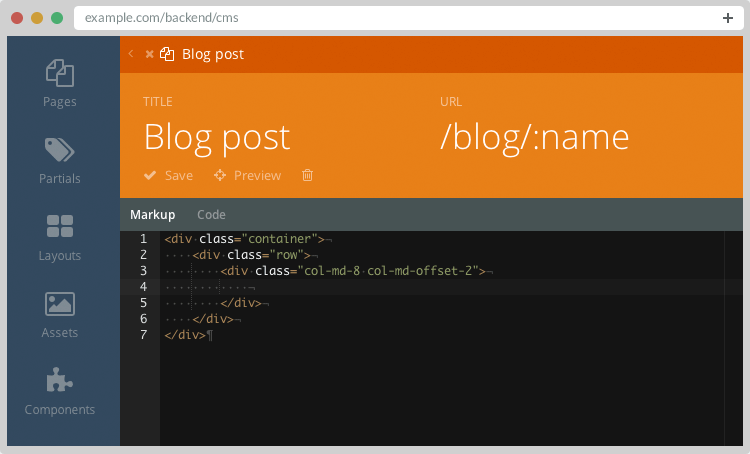The width and height of the screenshot is (750, 454).
Task: Close the Blog post tab
Action: [x=149, y=54]
